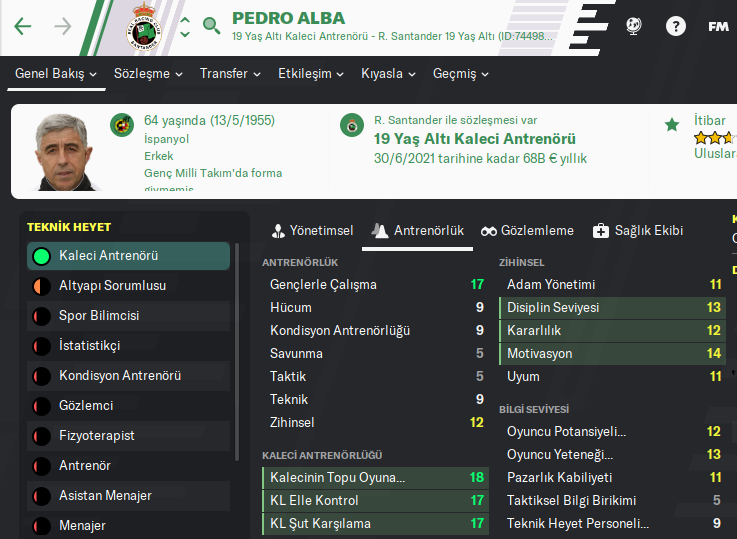Click the forward navigation arrow

tap(63, 27)
